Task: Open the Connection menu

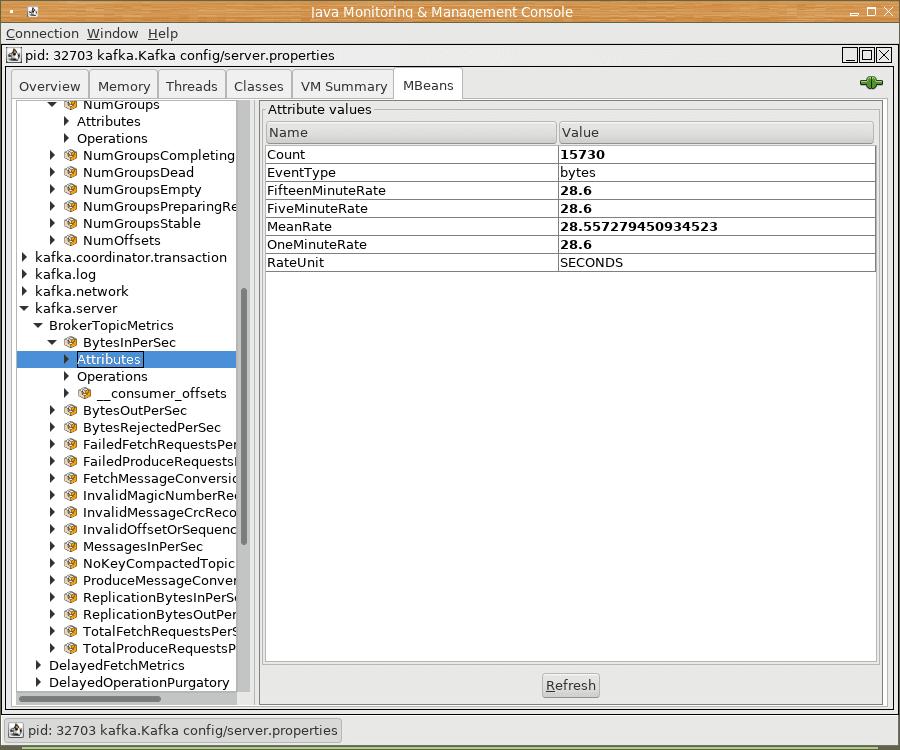Action: pos(42,33)
